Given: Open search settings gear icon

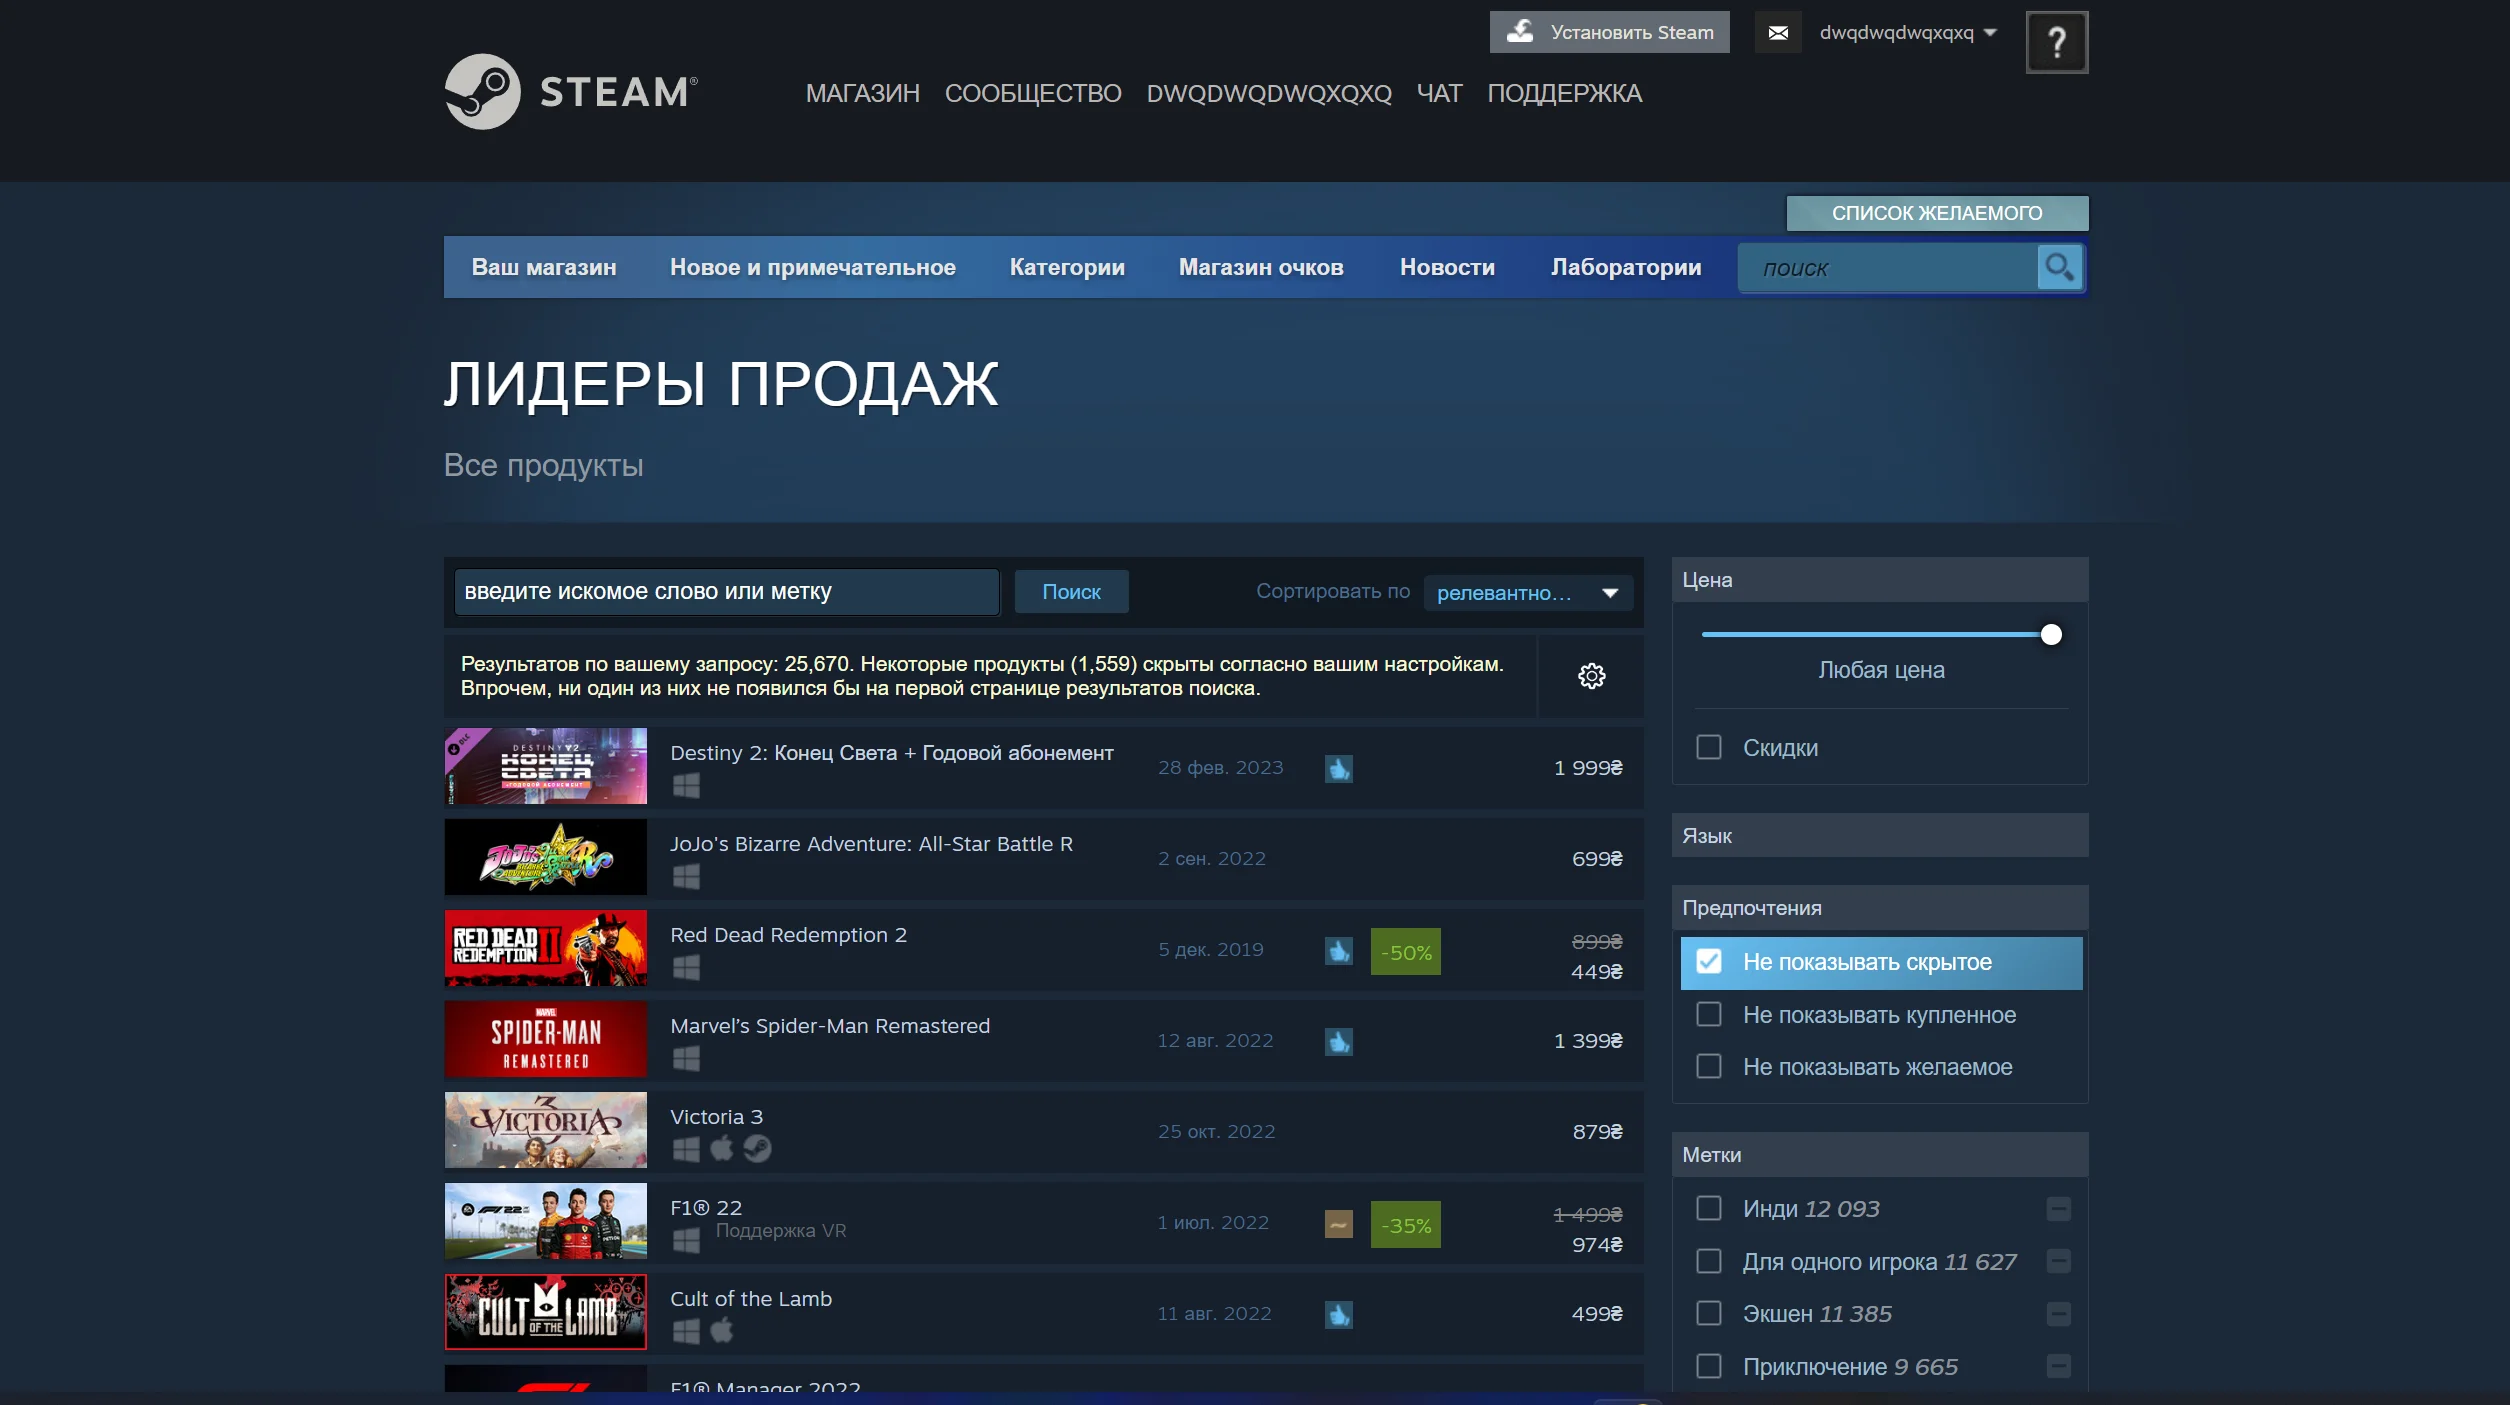Looking at the screenshot, I should click(1591, 676).
